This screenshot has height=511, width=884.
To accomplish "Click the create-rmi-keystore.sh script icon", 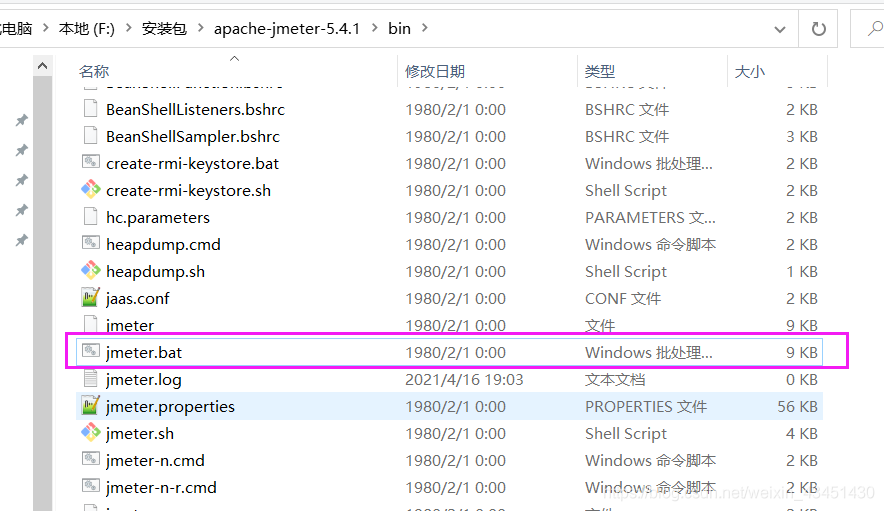I will tap(91, 190).
